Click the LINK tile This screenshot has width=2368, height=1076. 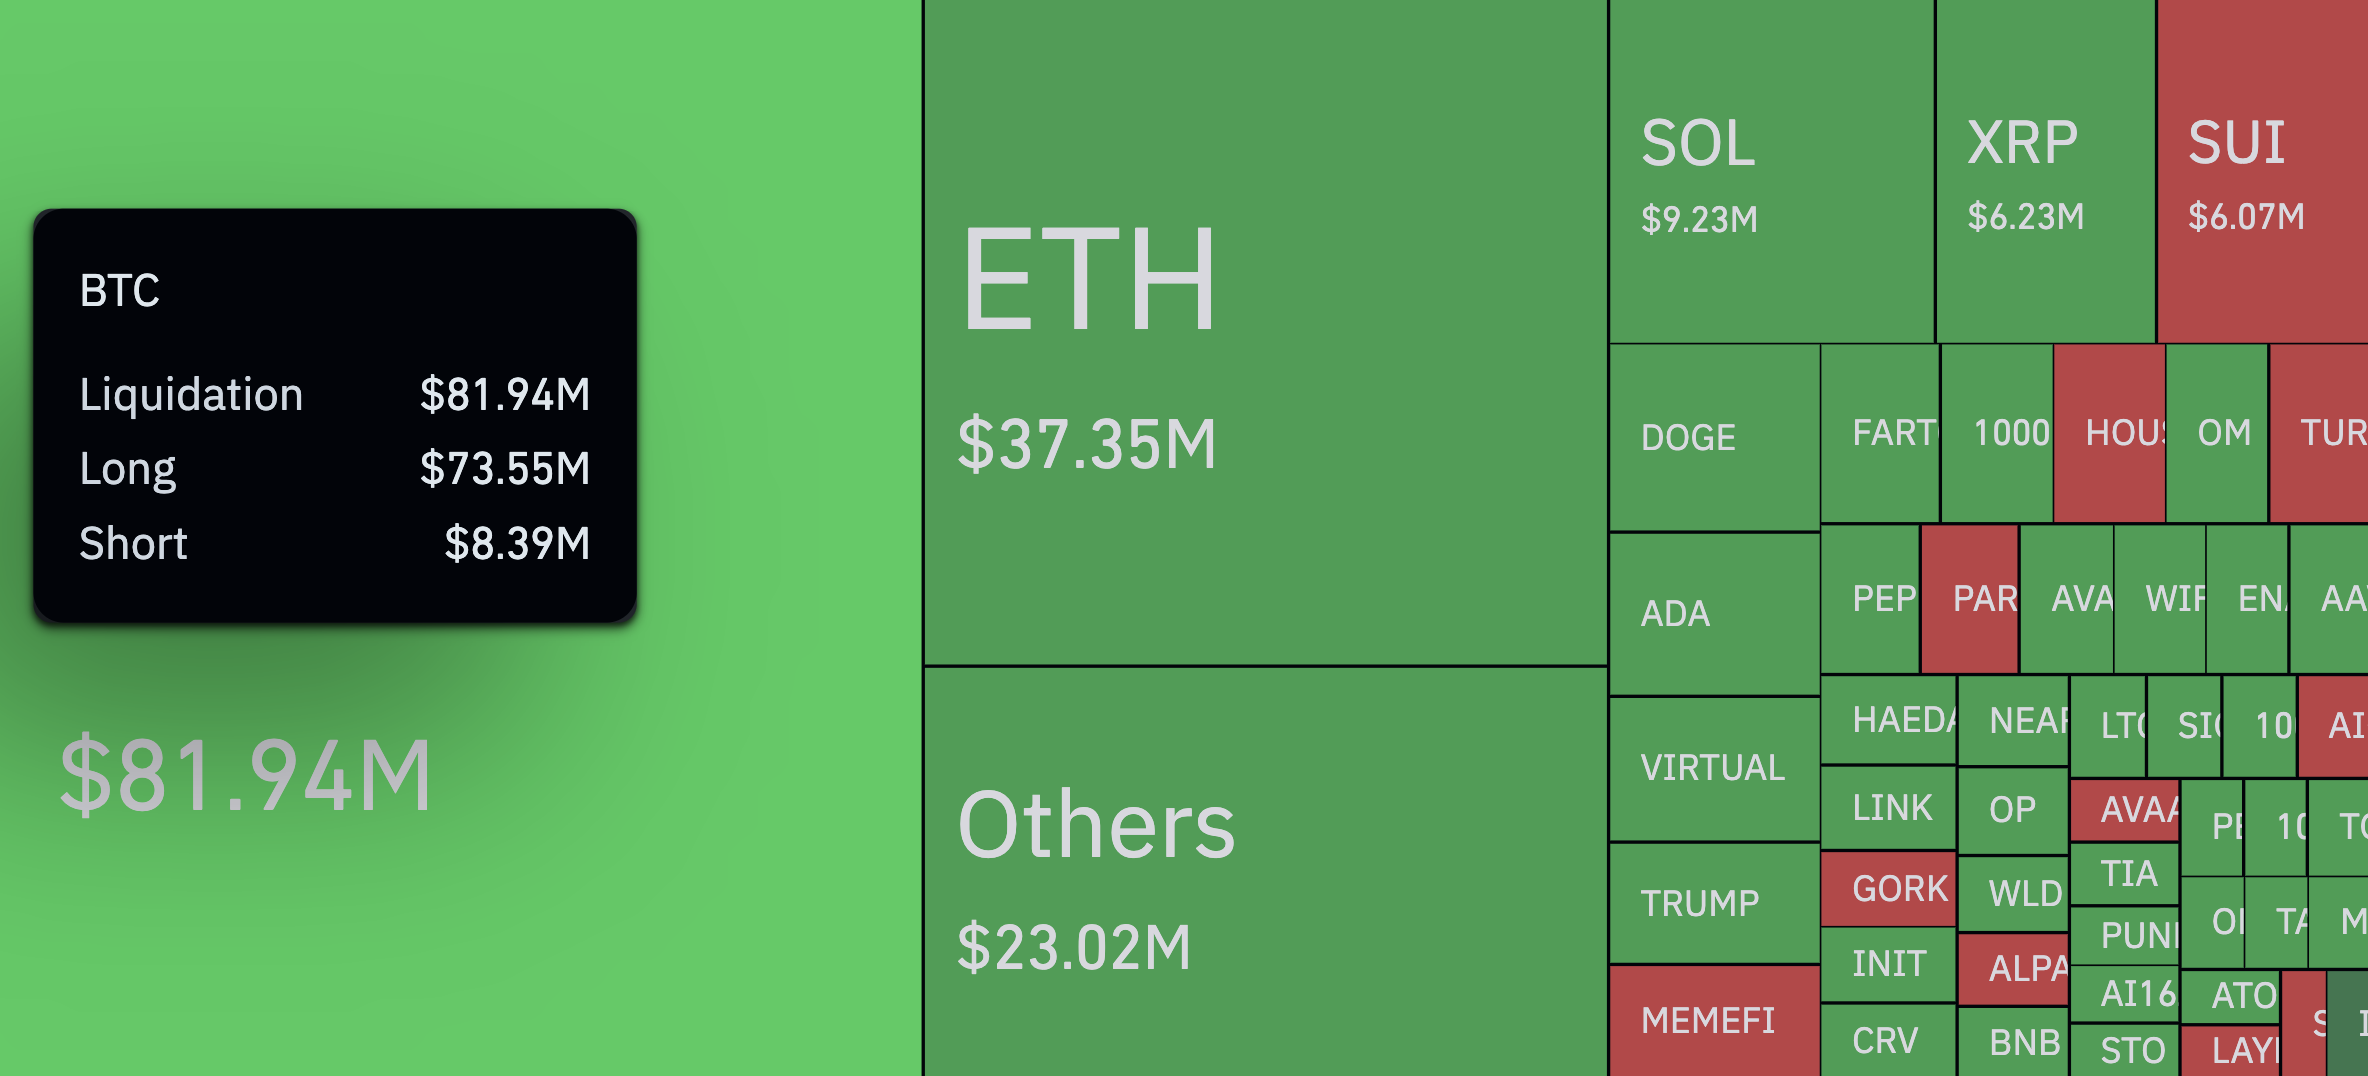point(1888,808)
